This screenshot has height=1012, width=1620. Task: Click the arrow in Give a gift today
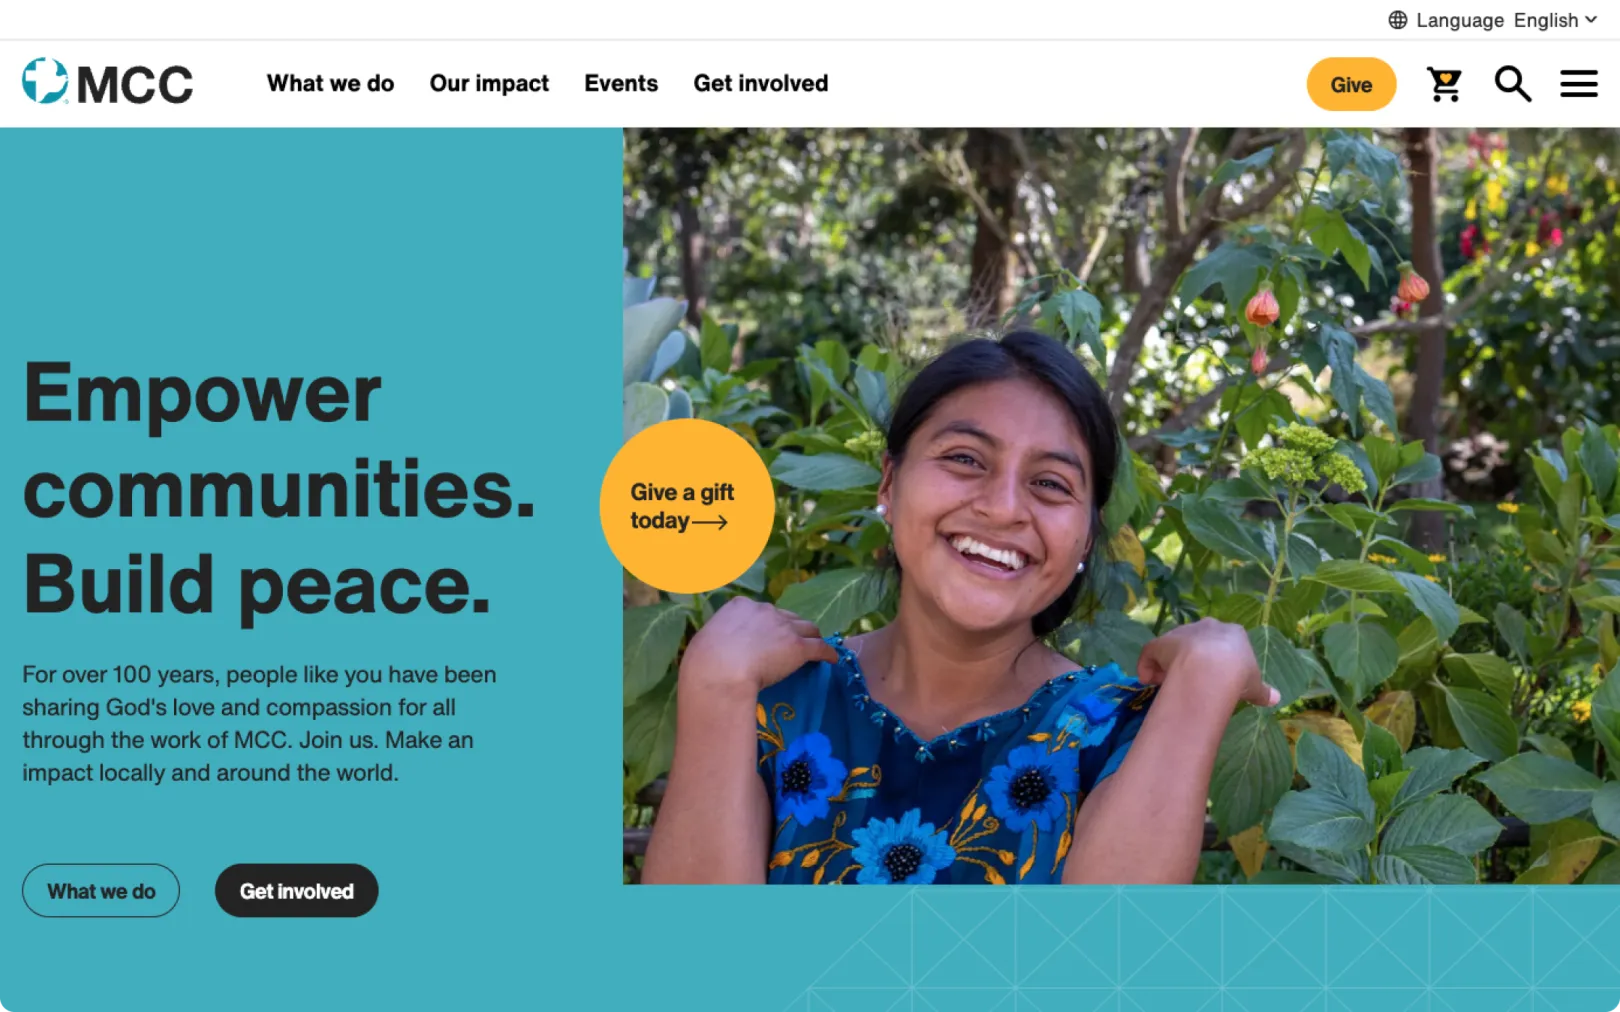[710, 522]
